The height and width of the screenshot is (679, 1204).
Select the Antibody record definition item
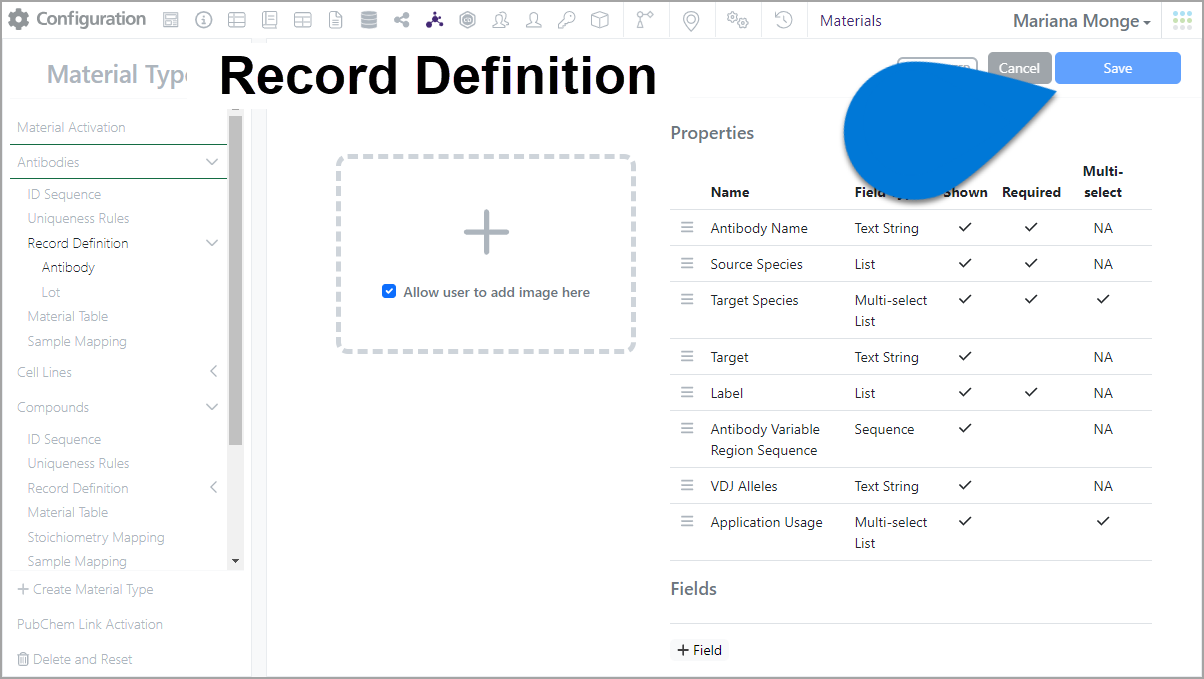click(x=68, y=267)
